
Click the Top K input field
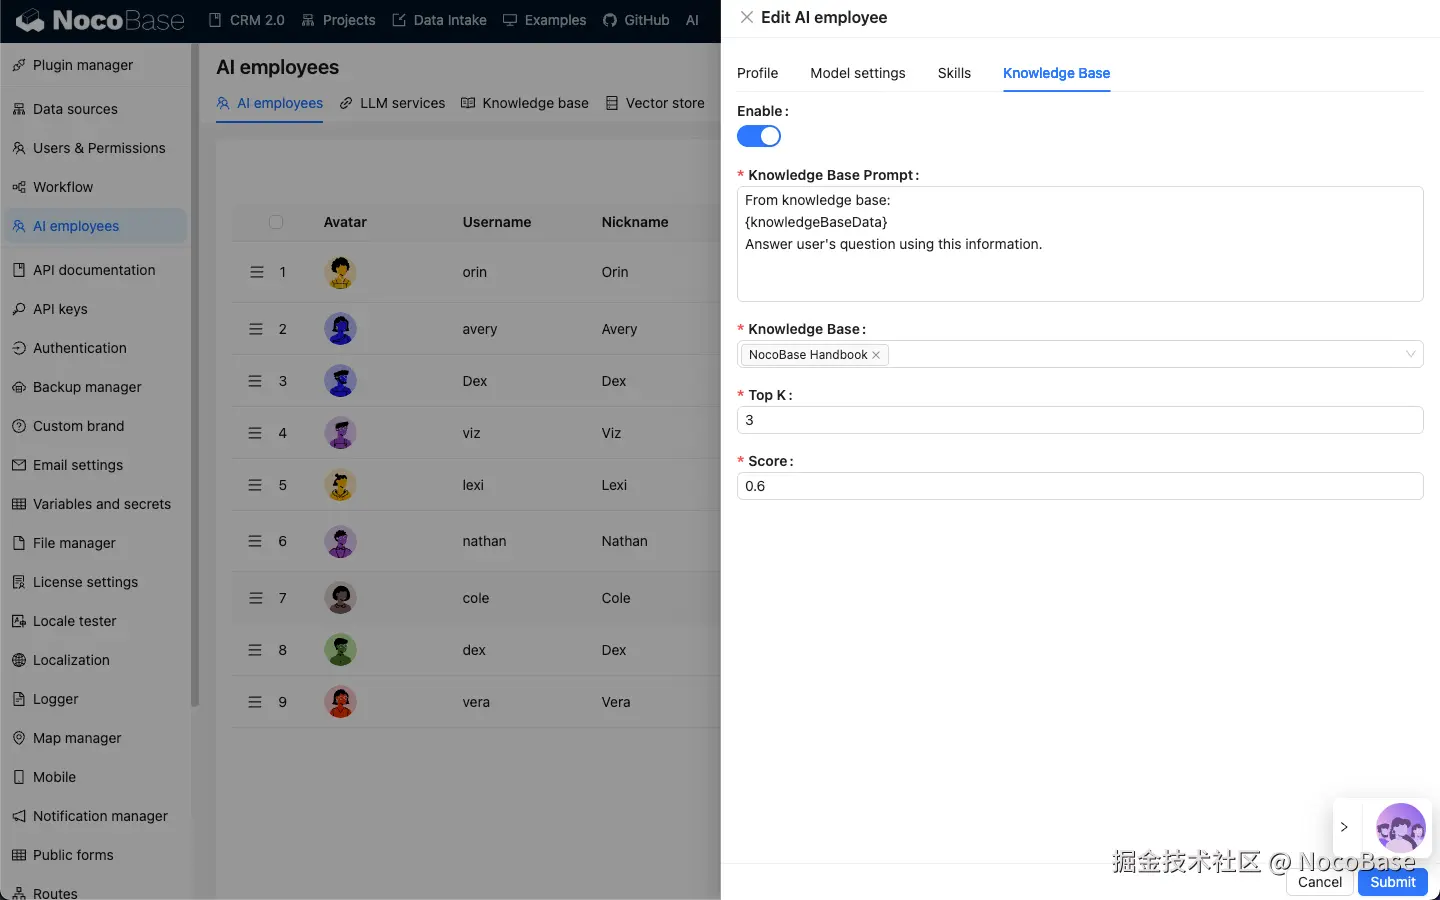coord(1080,420)
